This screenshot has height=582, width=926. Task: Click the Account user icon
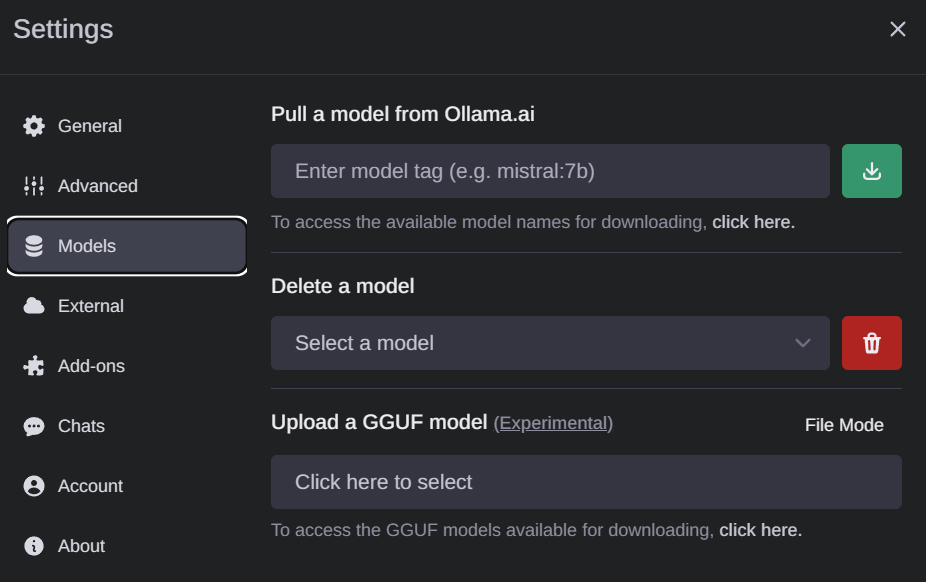[34, 486]
